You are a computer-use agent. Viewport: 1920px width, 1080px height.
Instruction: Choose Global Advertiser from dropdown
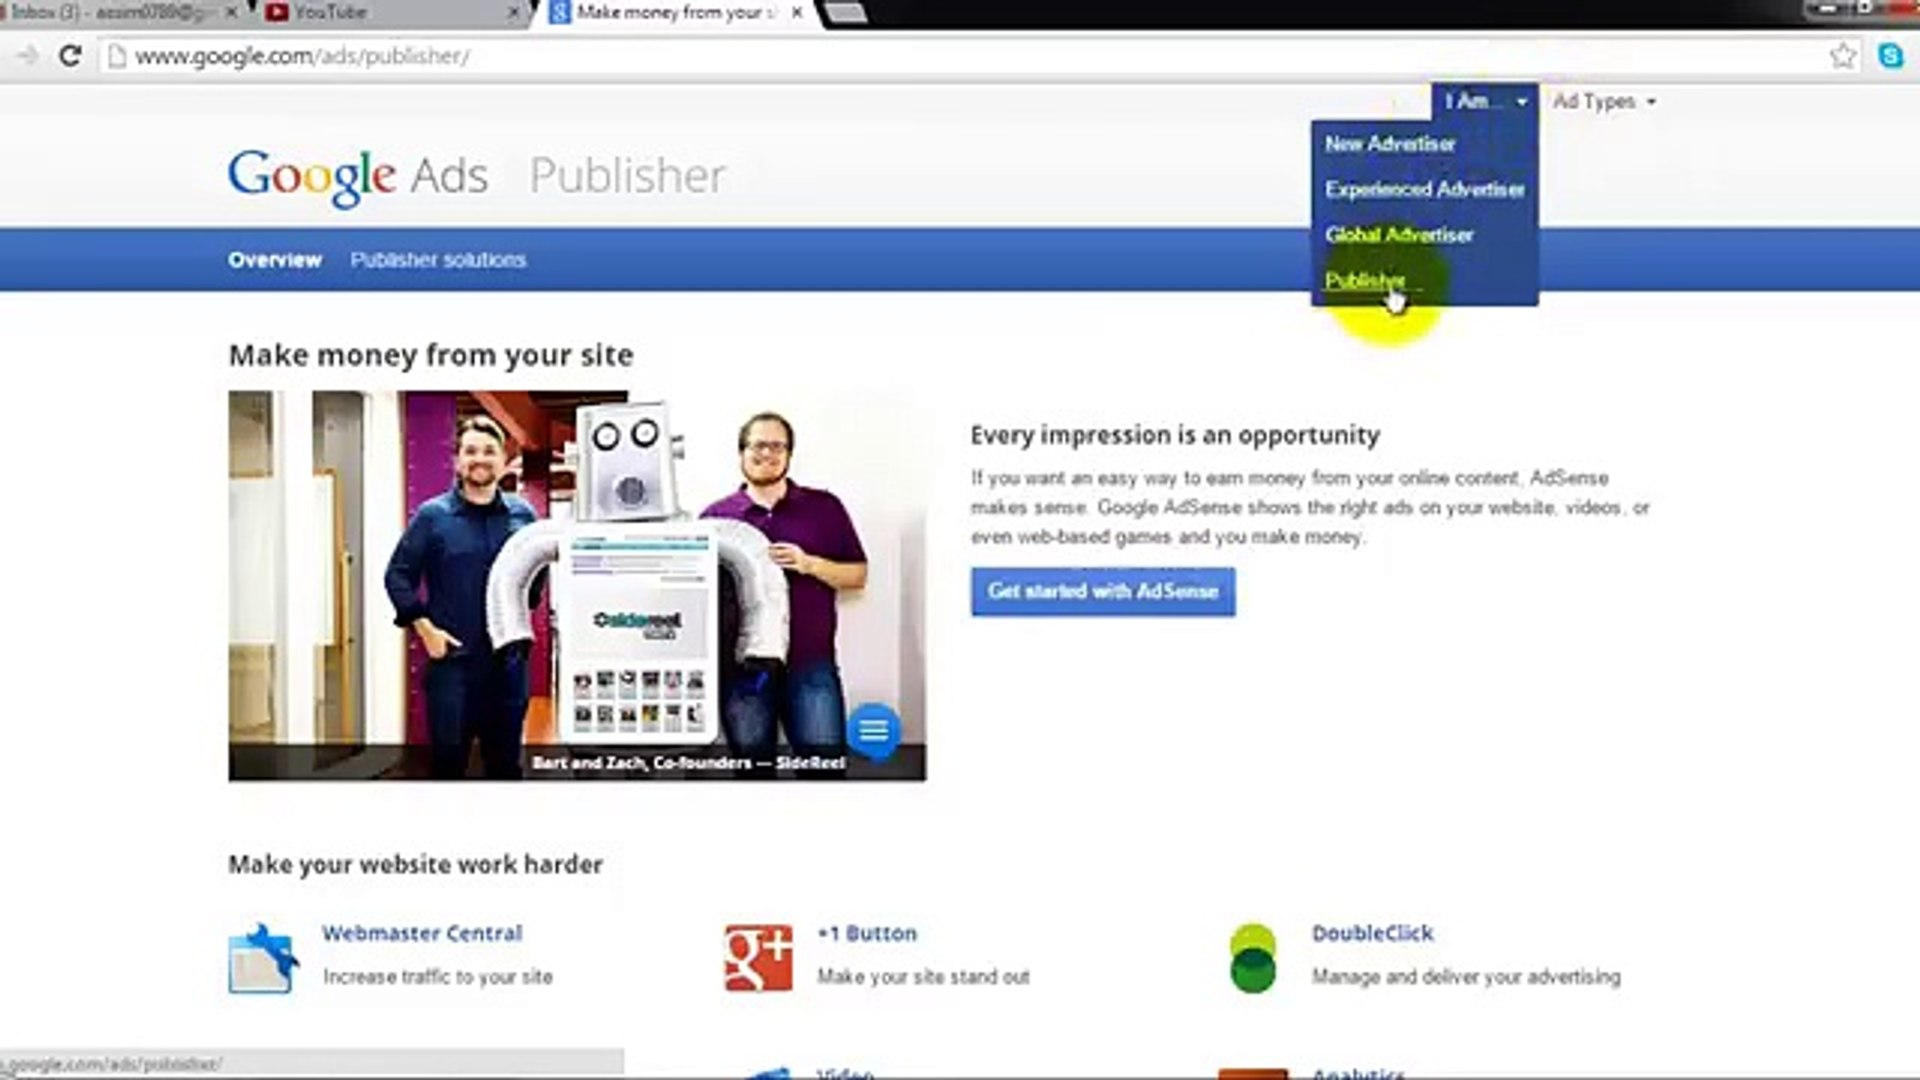click(1398, 235)
